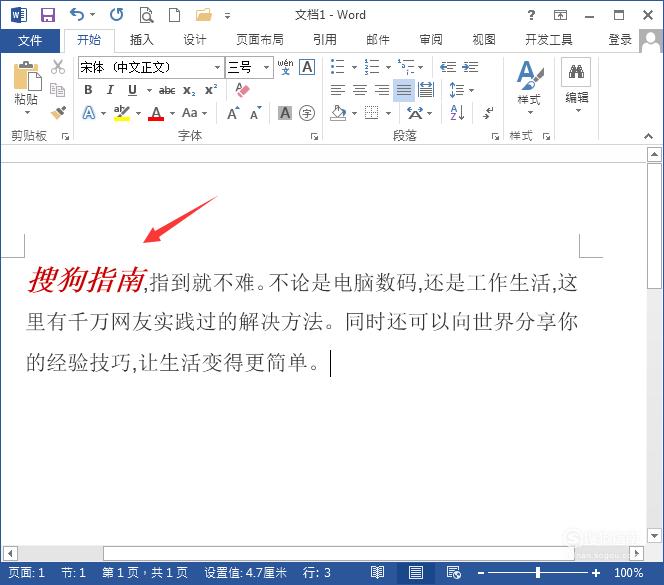Save the document with the floppy disk icon

(47, 15)
